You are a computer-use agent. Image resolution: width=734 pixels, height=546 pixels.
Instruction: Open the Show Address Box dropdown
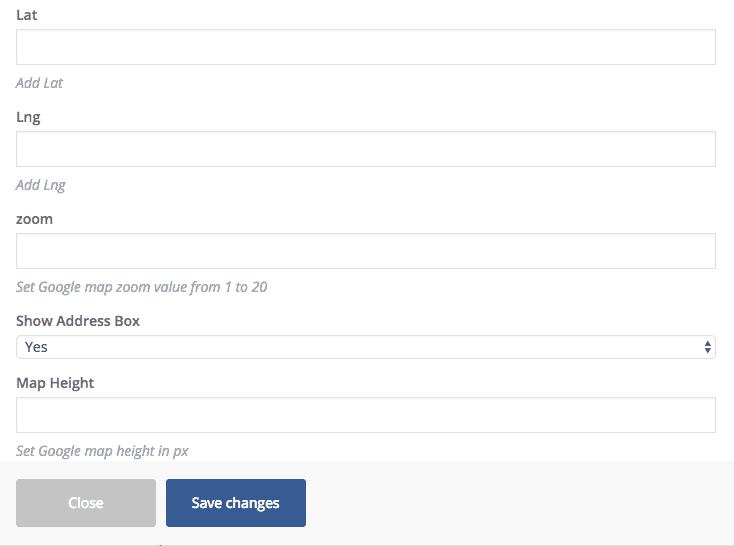(x=365, y=347)
